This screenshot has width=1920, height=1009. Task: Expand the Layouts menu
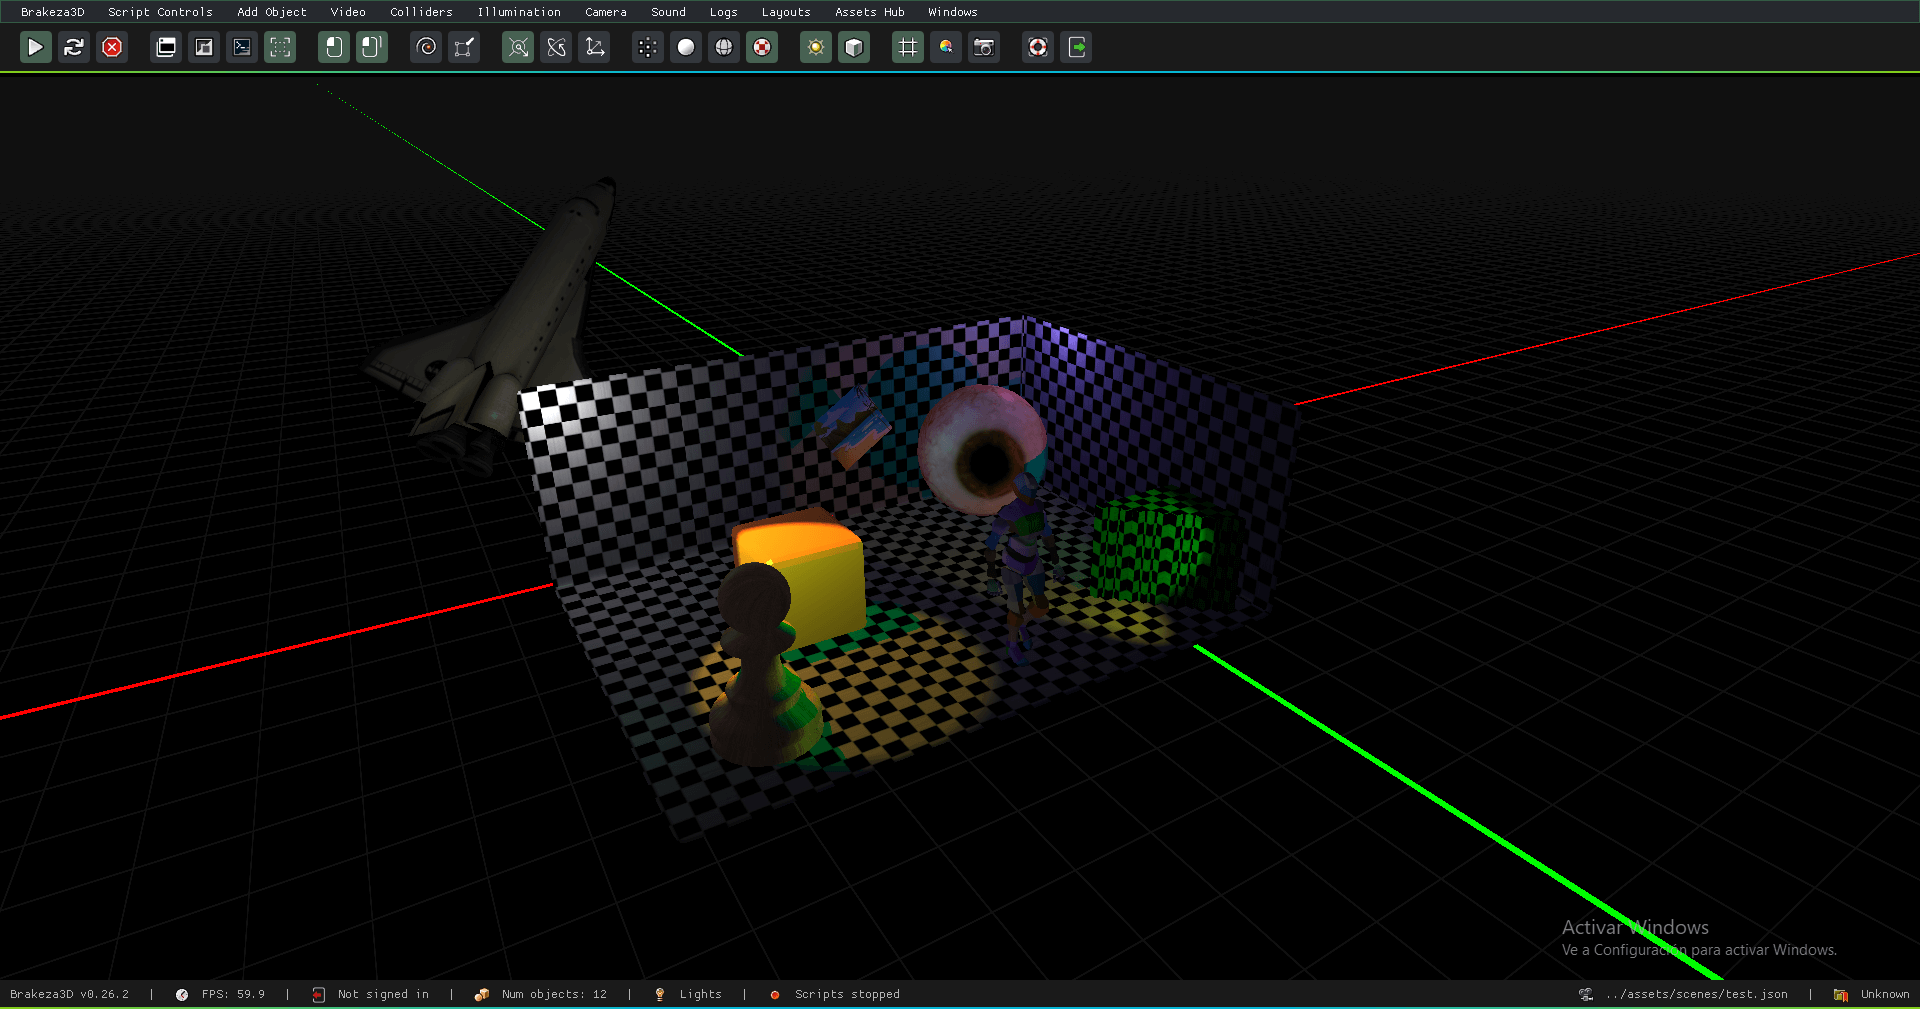click(x=785, y=12)
